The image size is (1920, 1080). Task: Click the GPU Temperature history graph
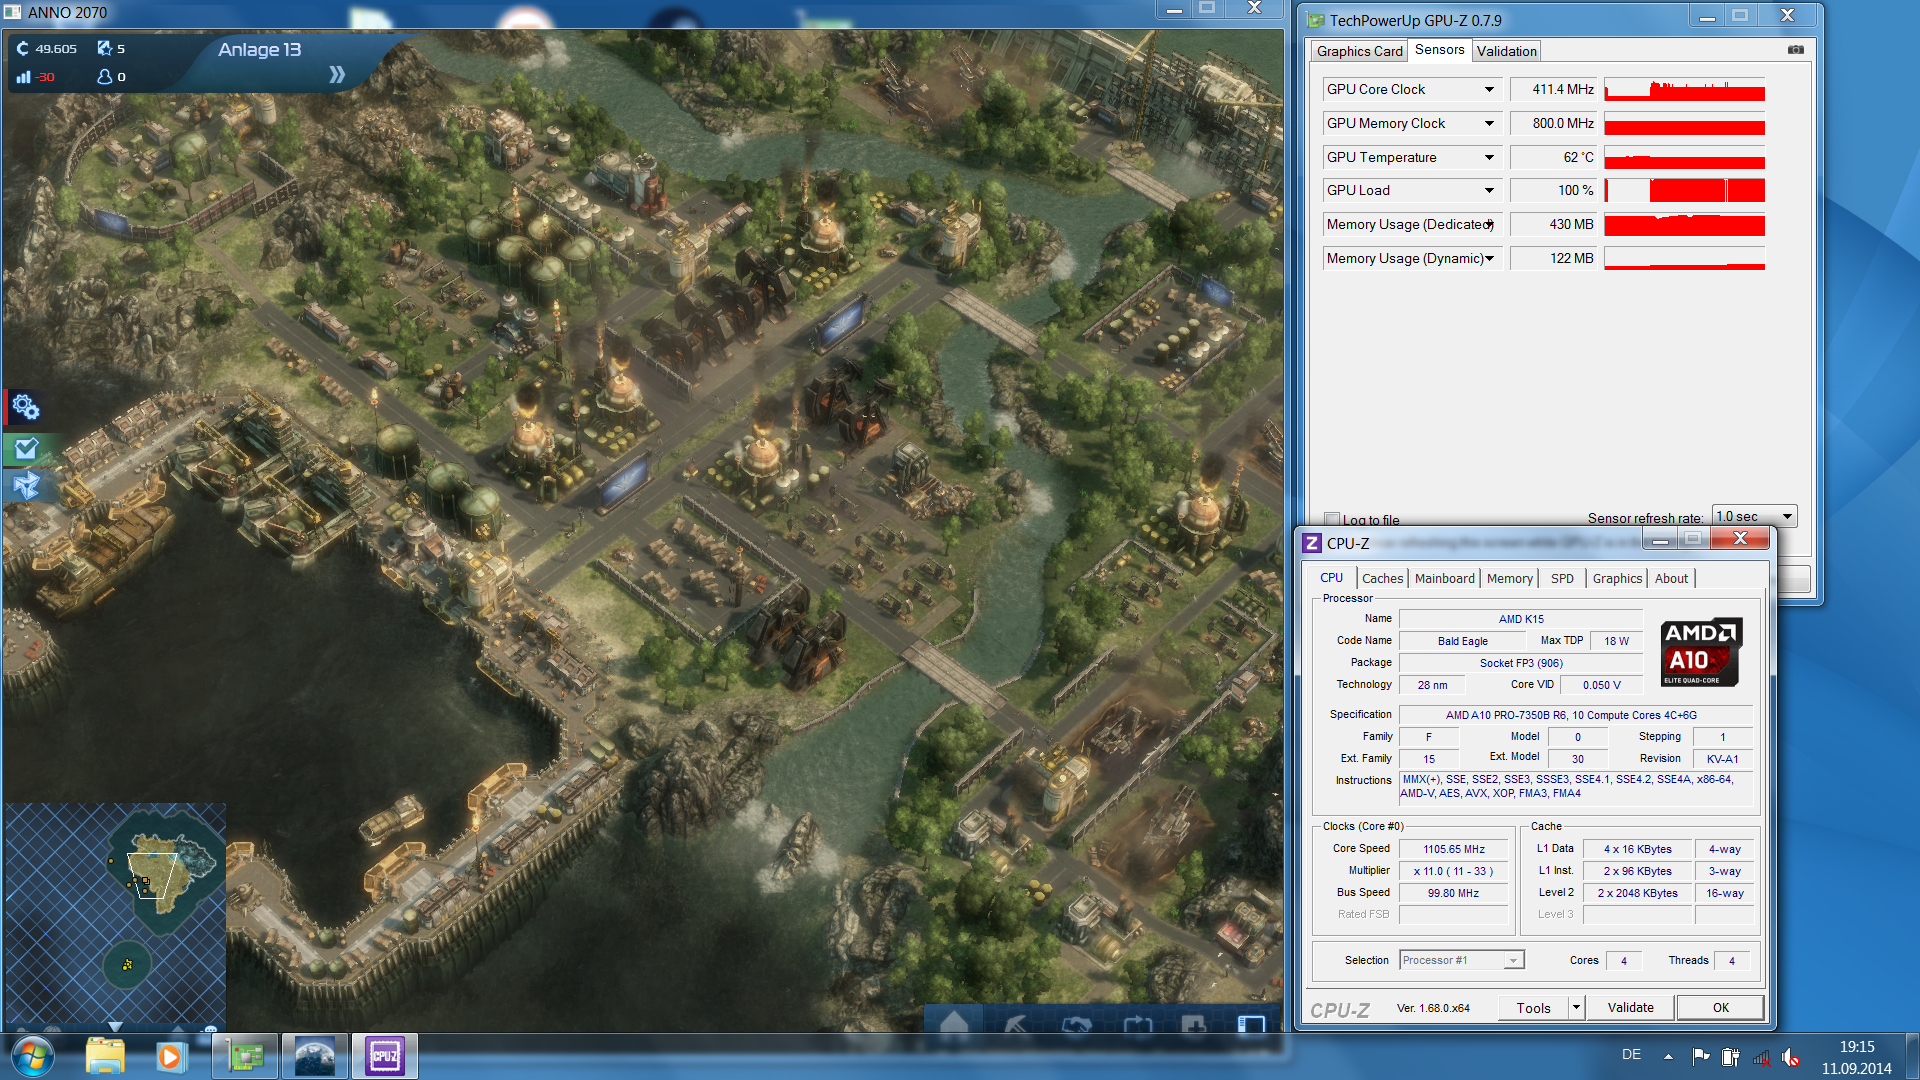pos(1684,158)
